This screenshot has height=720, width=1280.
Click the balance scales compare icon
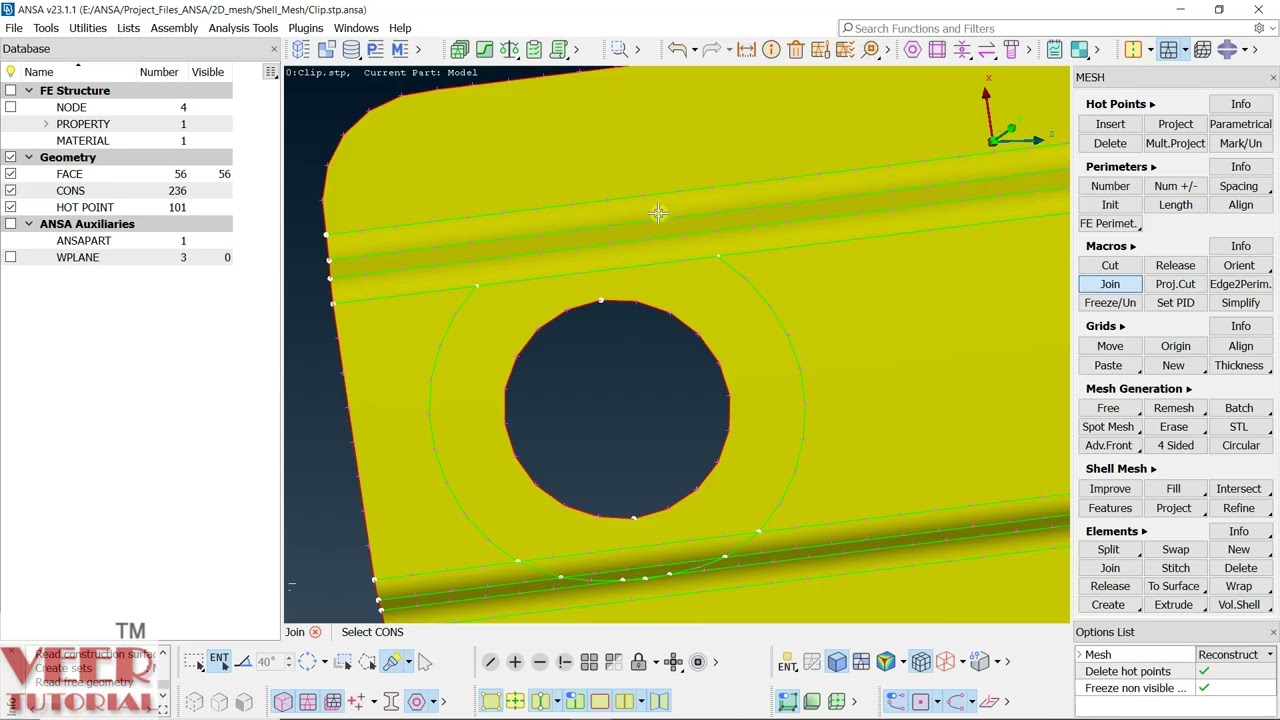click(509, 49)
